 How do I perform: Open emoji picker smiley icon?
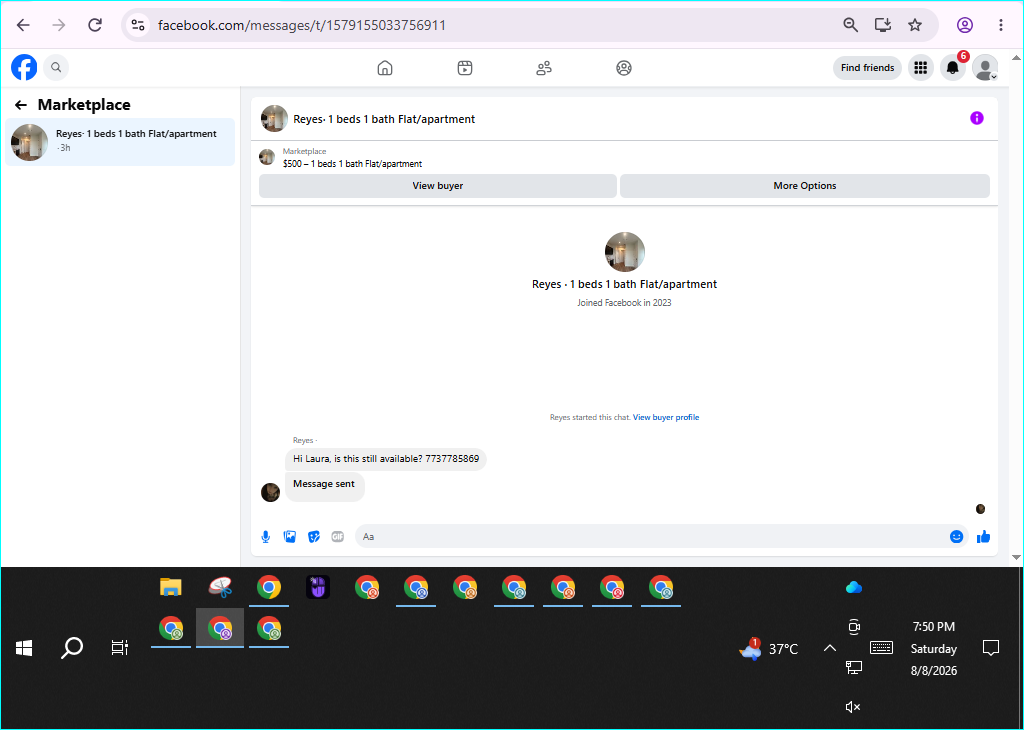tap(957, 537)
